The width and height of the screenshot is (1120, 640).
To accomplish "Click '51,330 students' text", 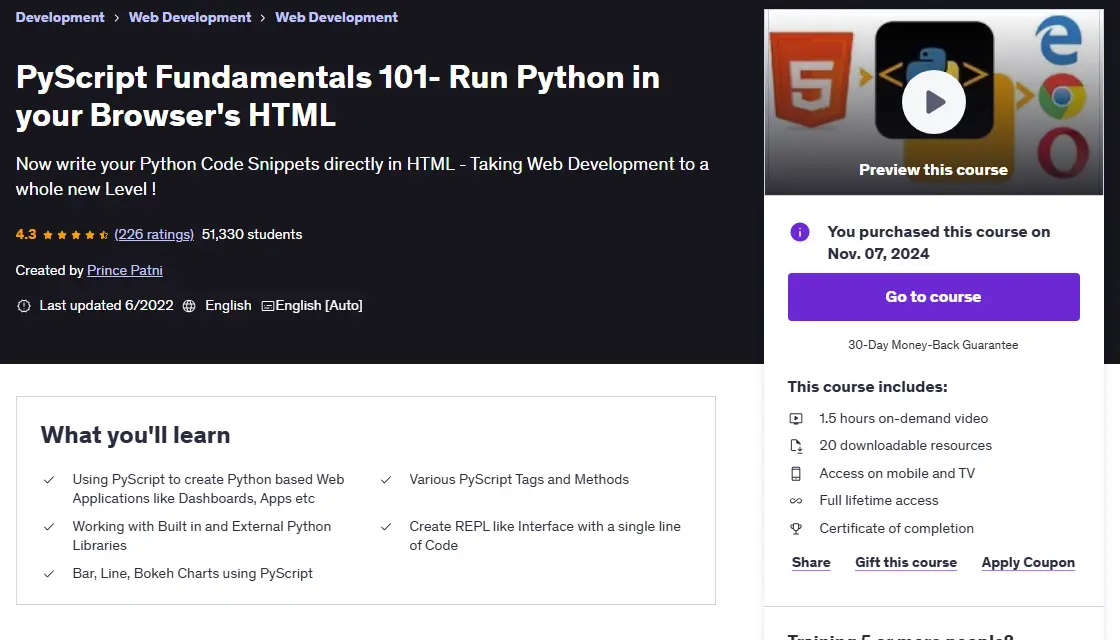I will pos(252,234).
